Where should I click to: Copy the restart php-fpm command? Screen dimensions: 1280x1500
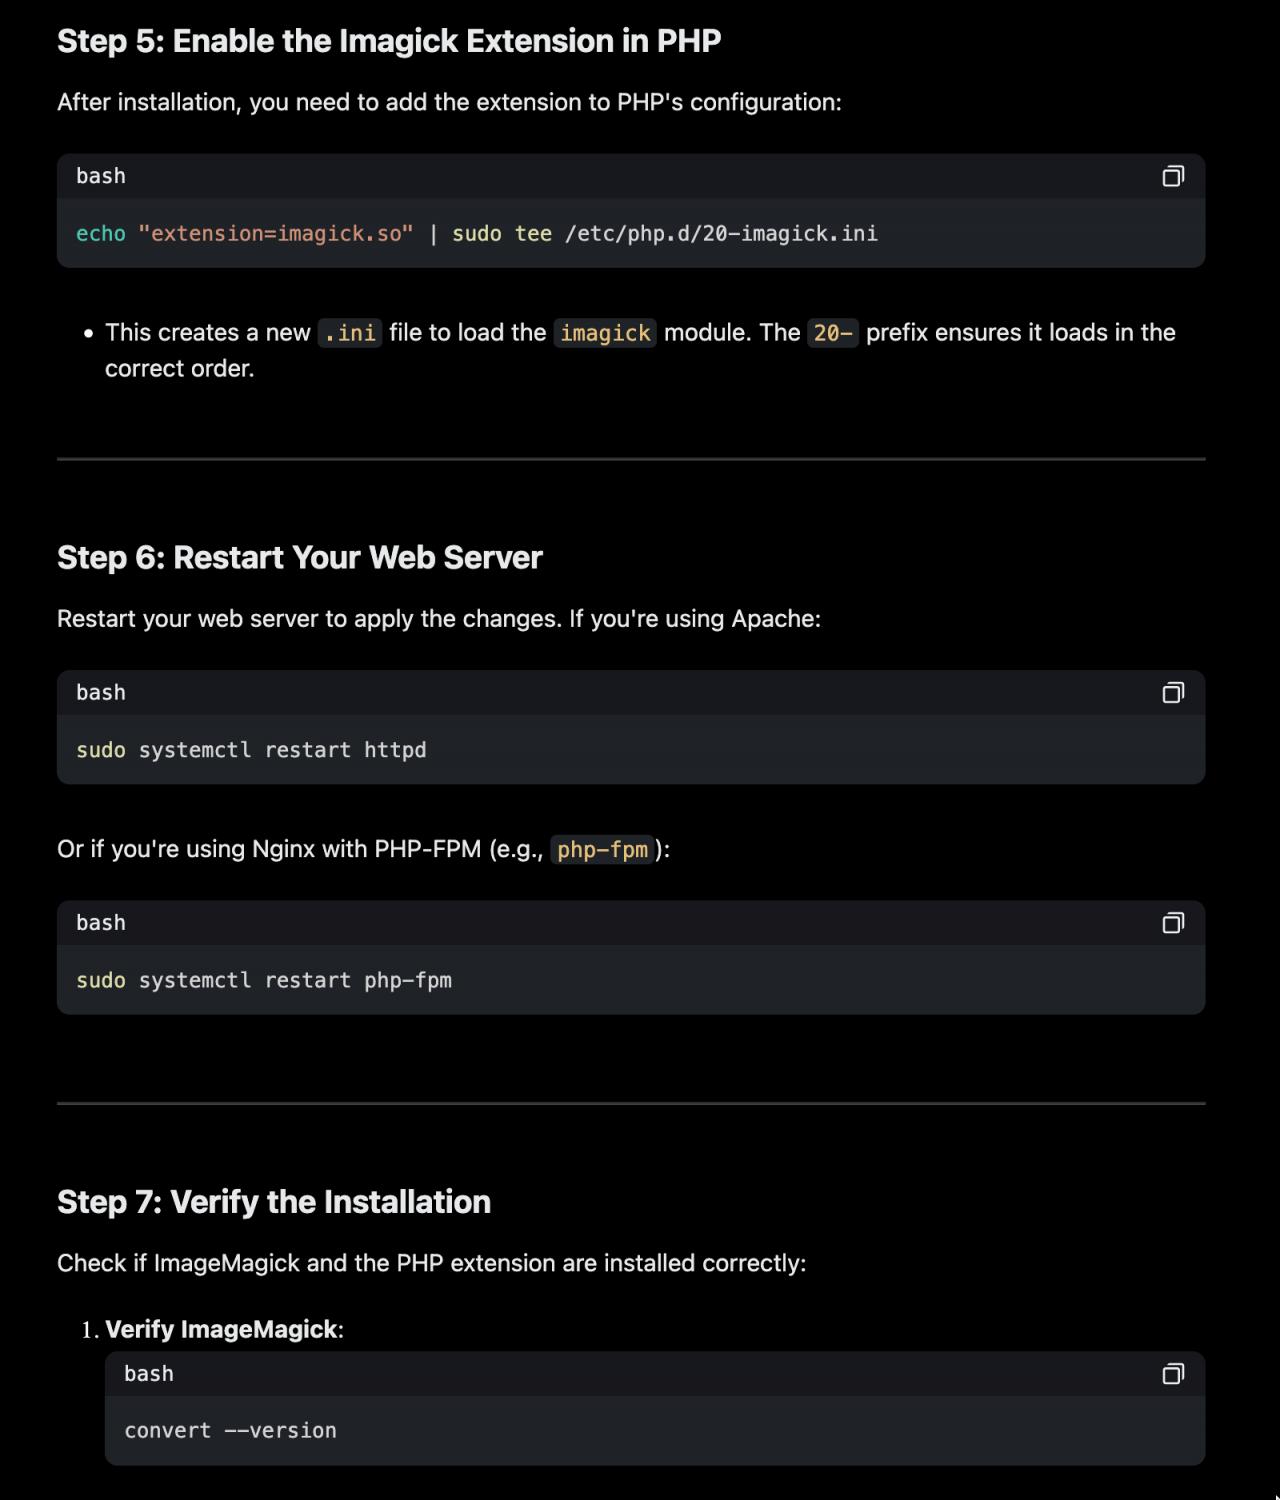(x=1173, y=923)
